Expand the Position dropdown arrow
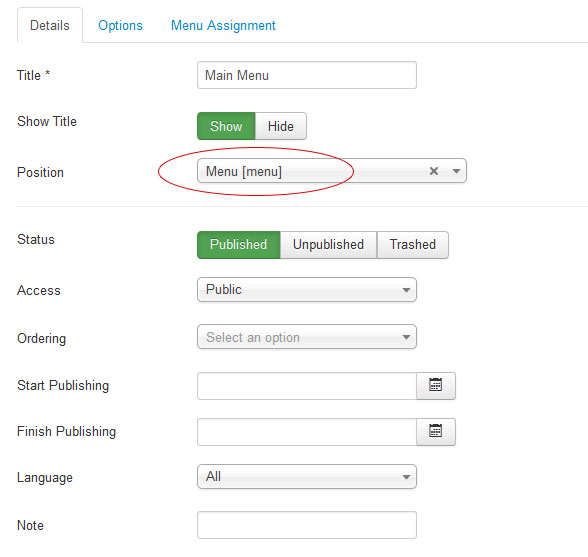Image resolution: width=588 pixels, height=557 pixels. 456,171
